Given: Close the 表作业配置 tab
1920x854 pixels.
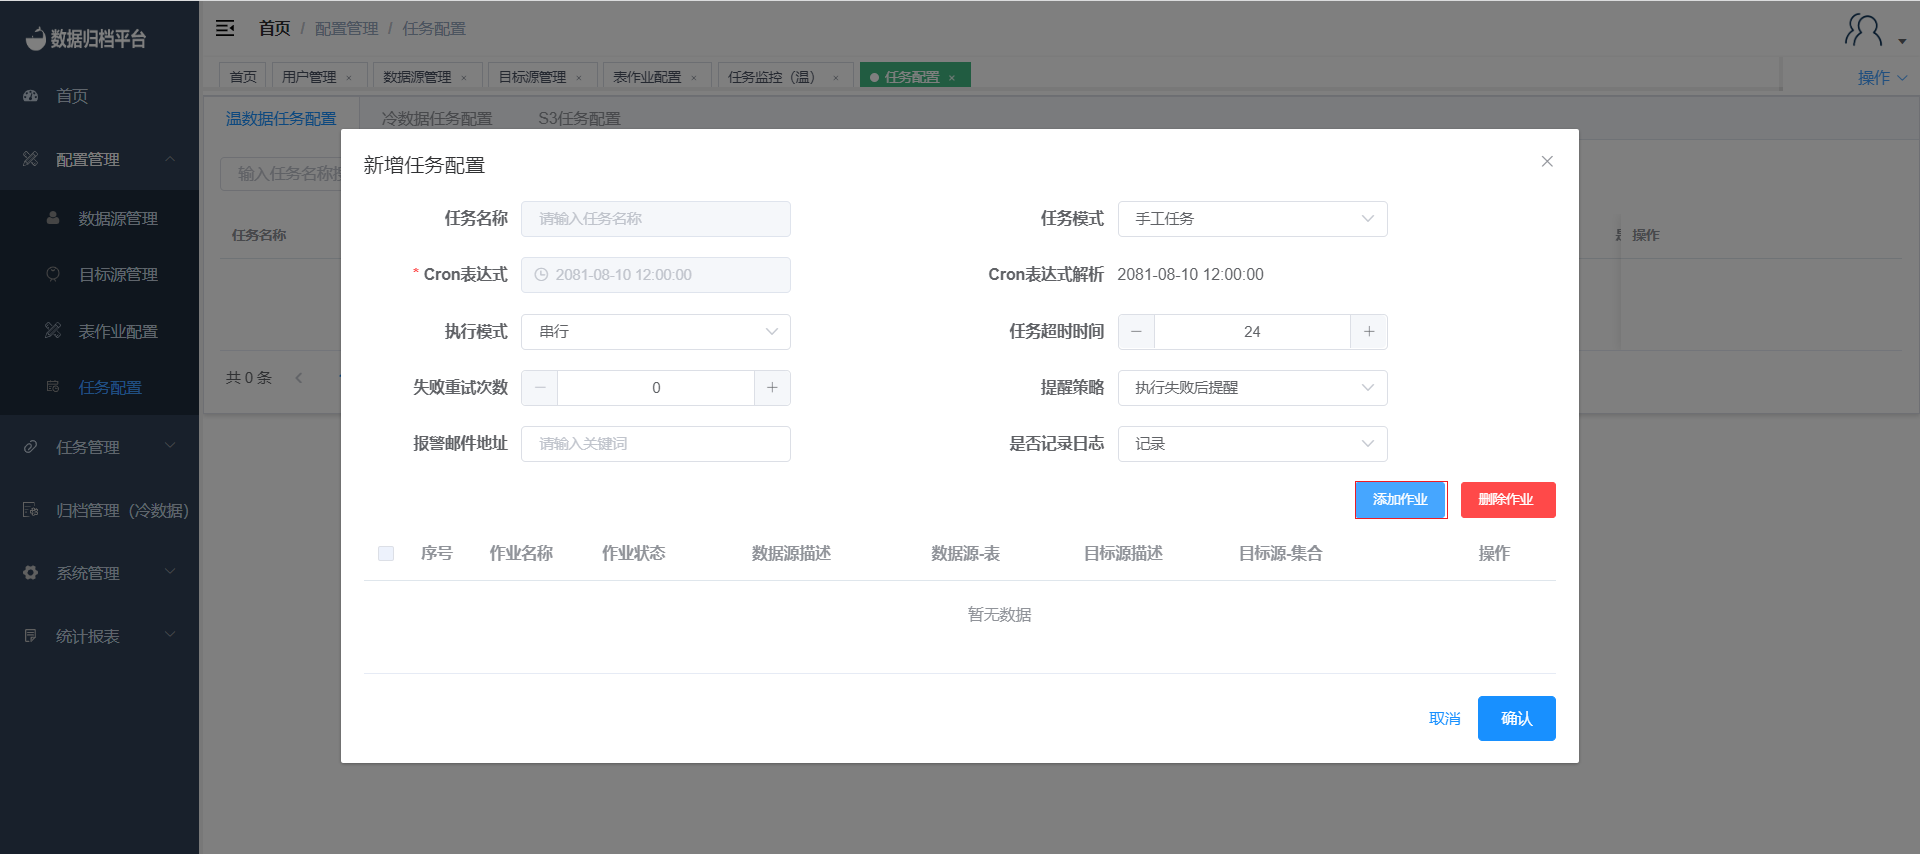Looking at the screenshot, I should tap(694, 78).
